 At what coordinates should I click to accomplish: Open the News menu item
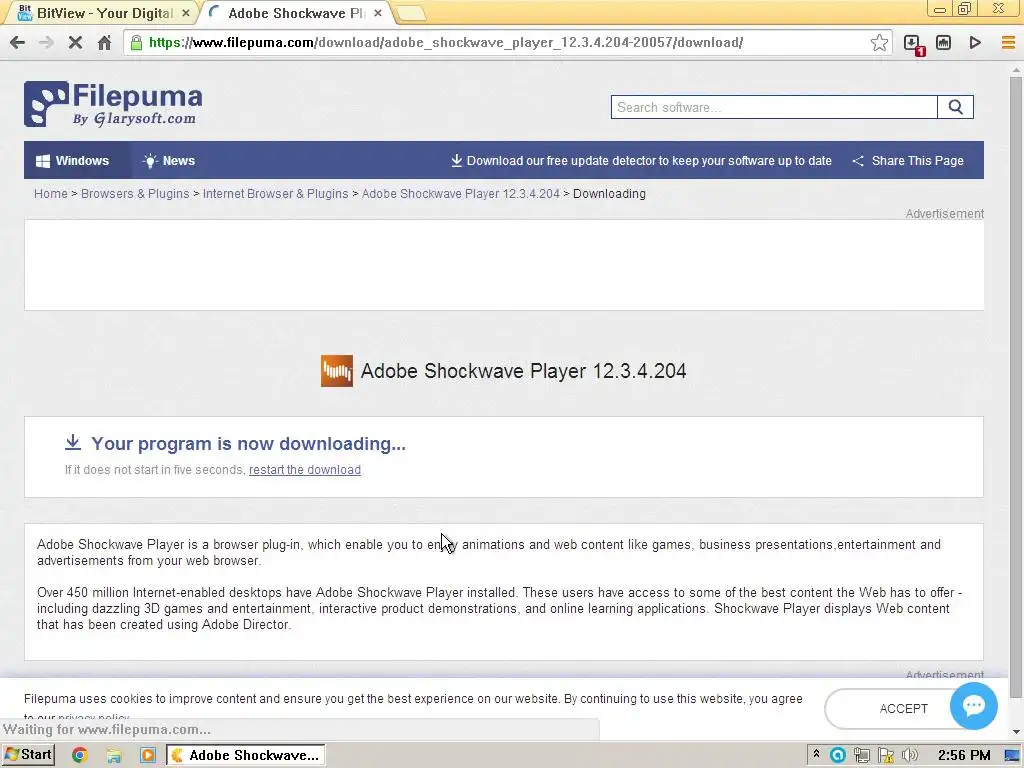tap(169, 161)
